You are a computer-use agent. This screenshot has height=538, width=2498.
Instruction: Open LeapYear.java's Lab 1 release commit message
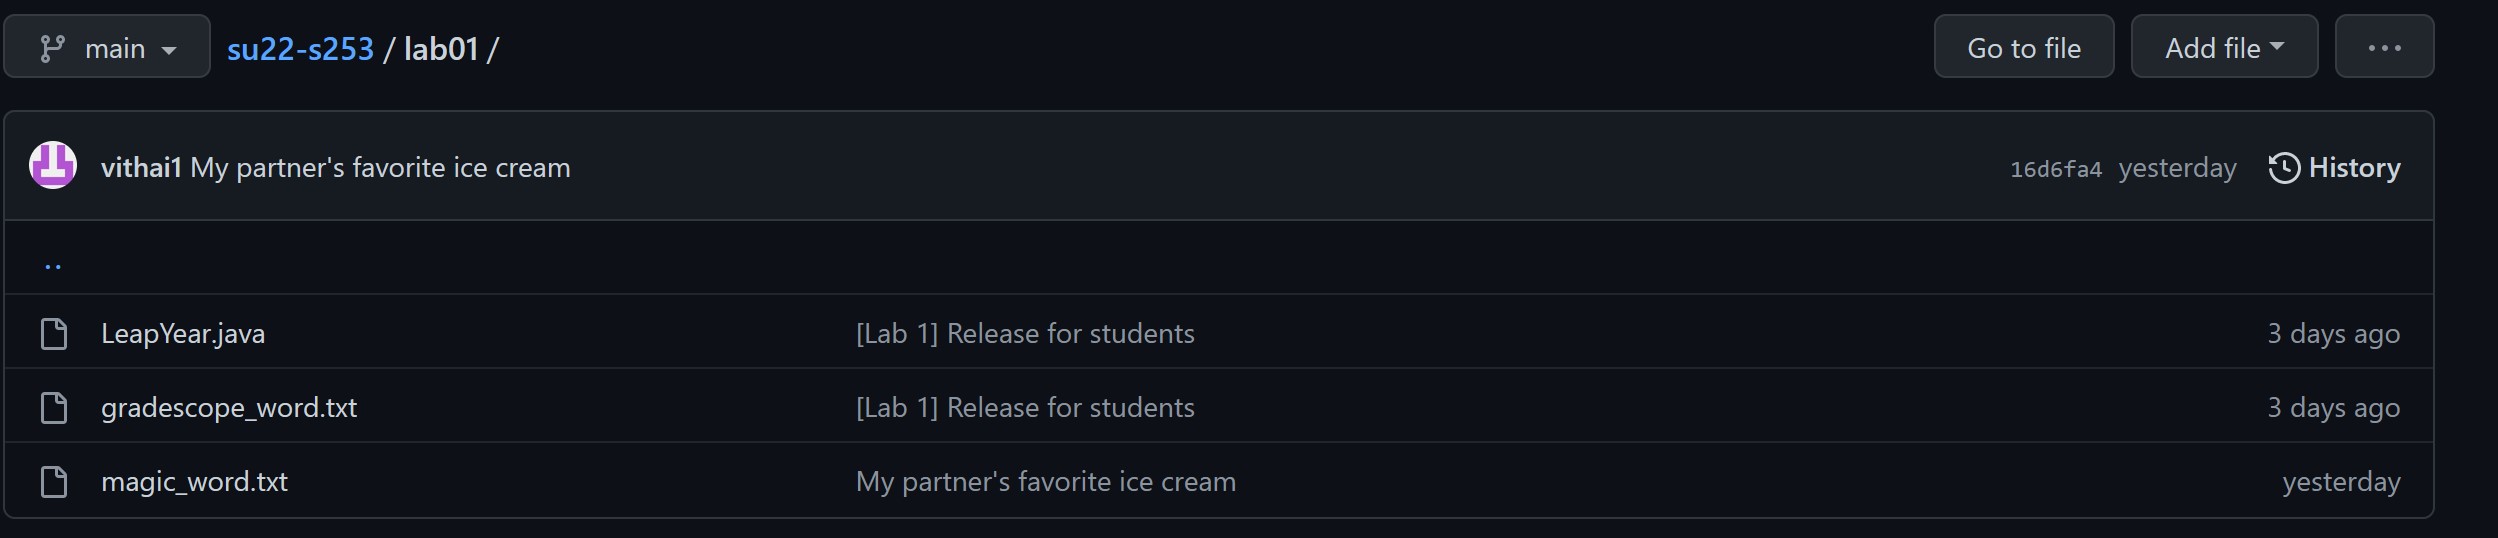coord(1025,334)
